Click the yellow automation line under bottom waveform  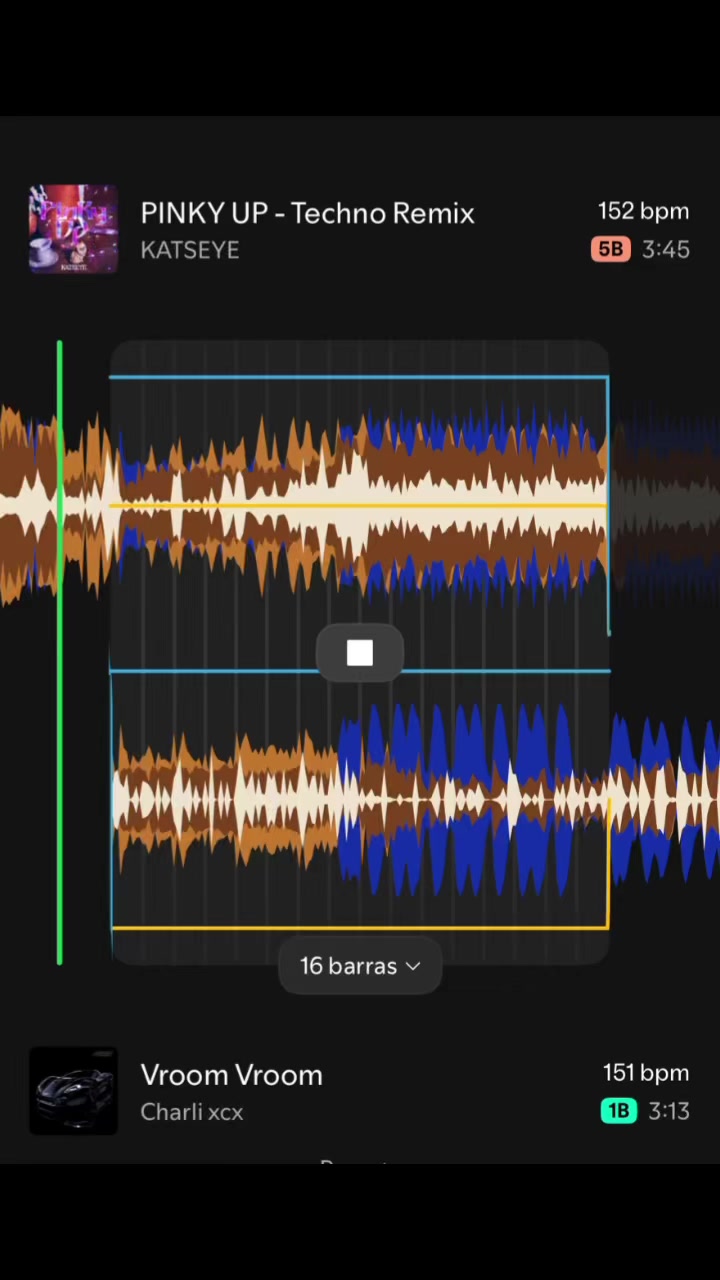click(x=360, y=928)
